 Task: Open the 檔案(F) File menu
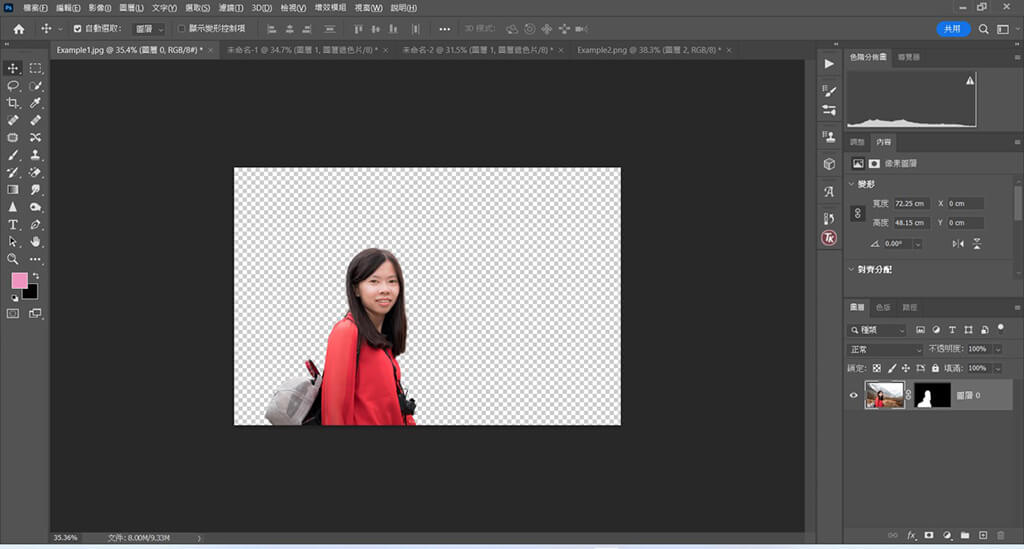pos(35,8)
